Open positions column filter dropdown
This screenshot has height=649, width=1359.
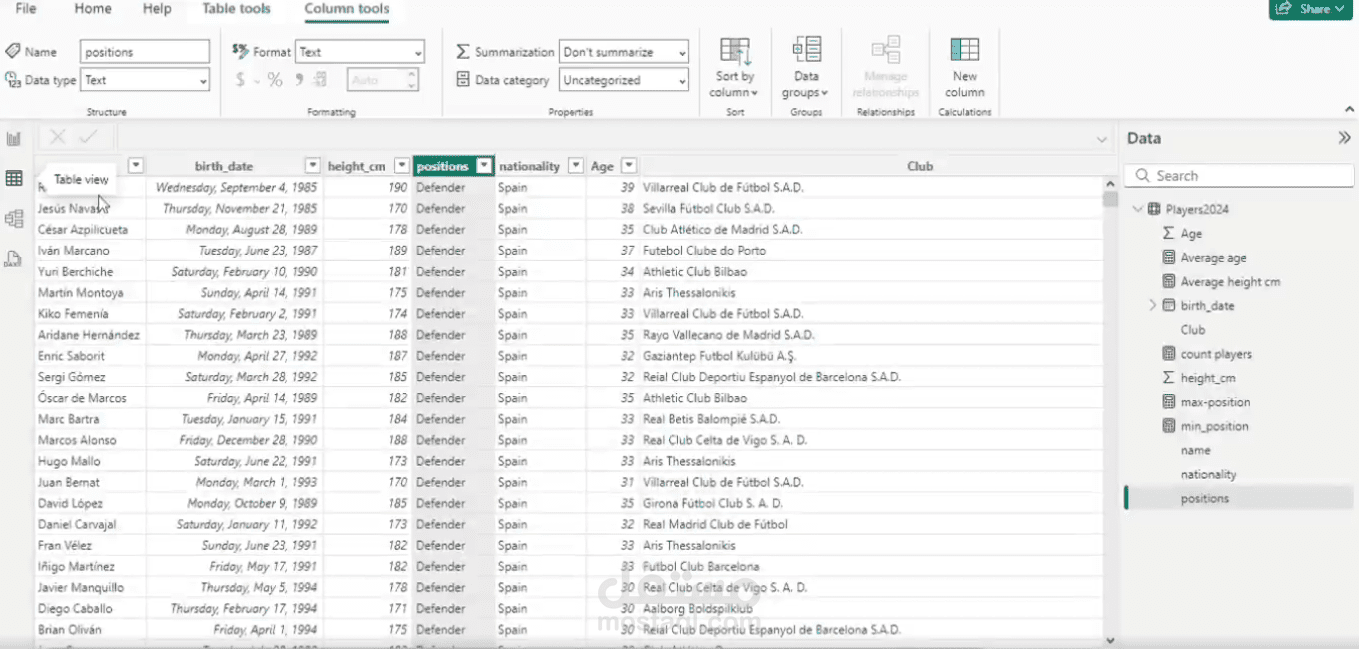[485, 166]
